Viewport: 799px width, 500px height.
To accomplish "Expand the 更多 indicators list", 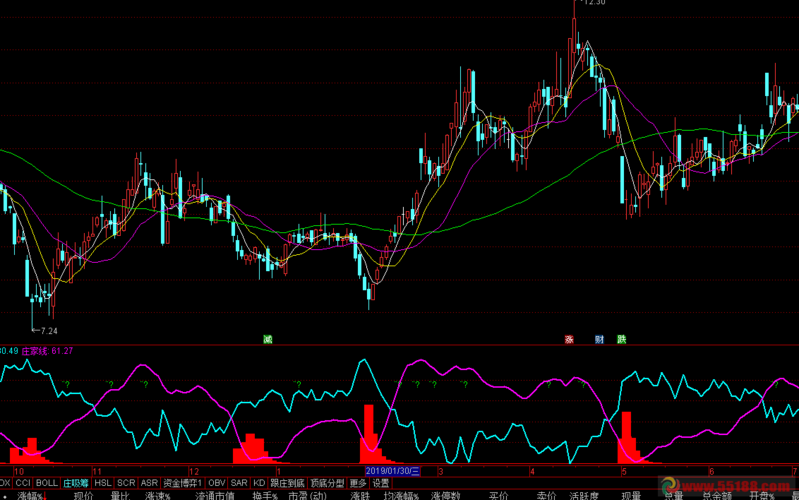I will pyautogui.click(x=358, y=482).
